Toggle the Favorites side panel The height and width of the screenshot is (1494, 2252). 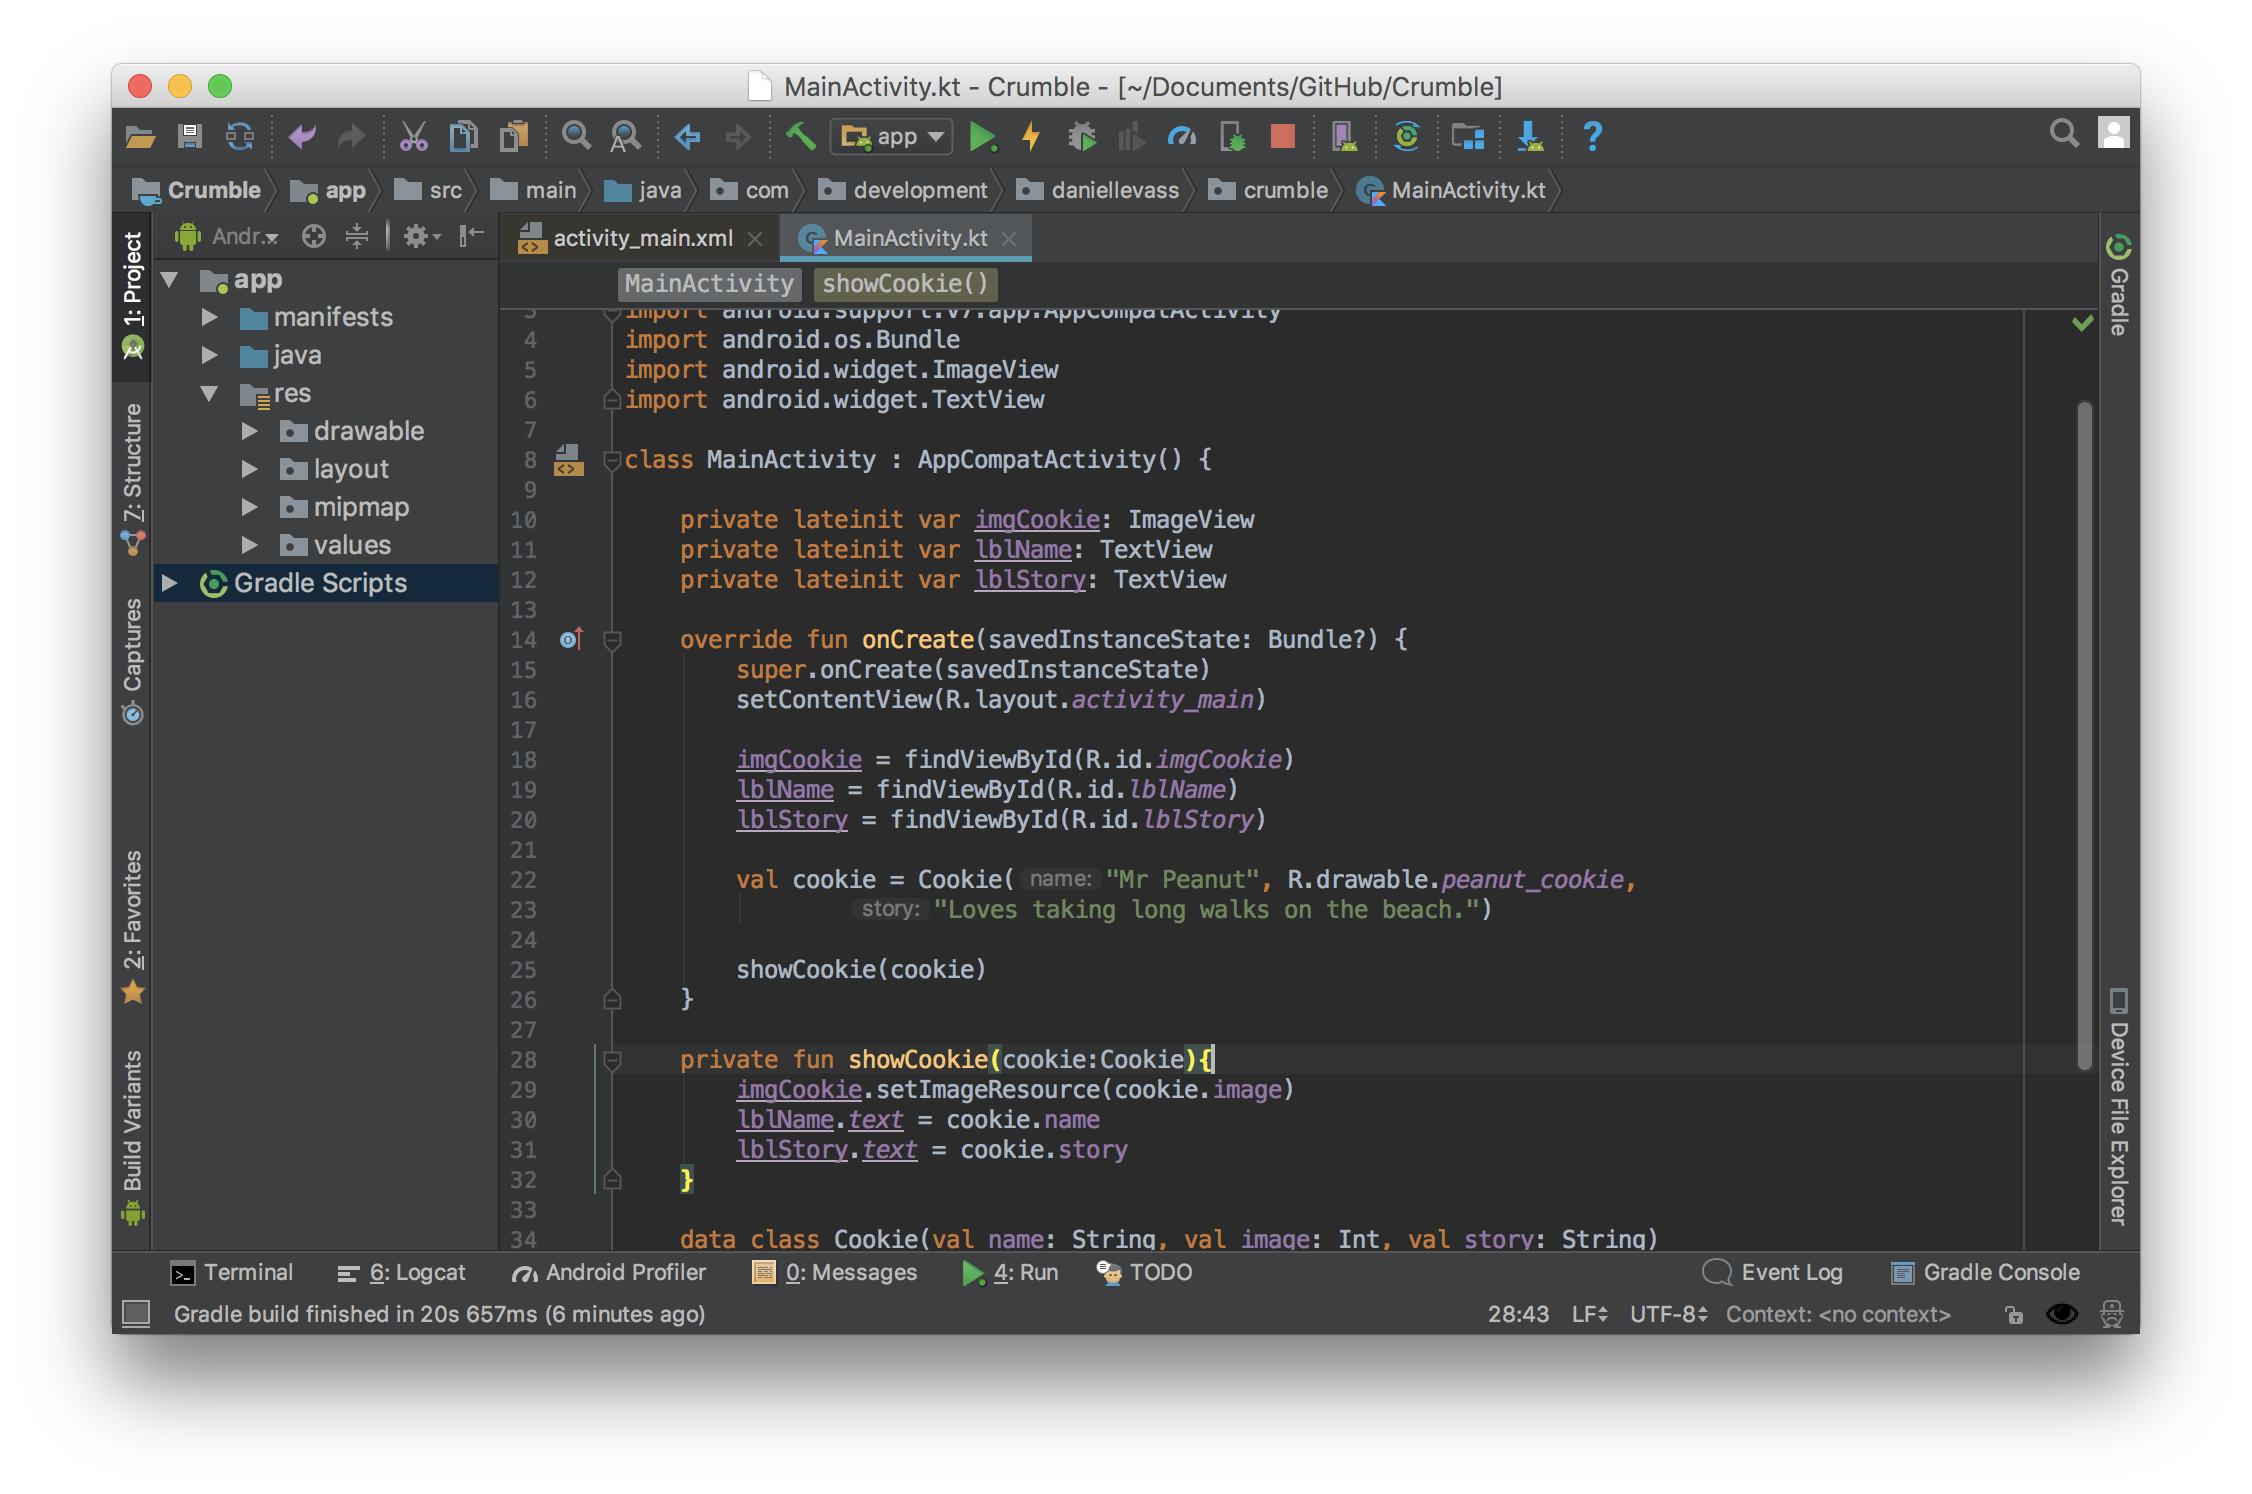pos(133,926)
